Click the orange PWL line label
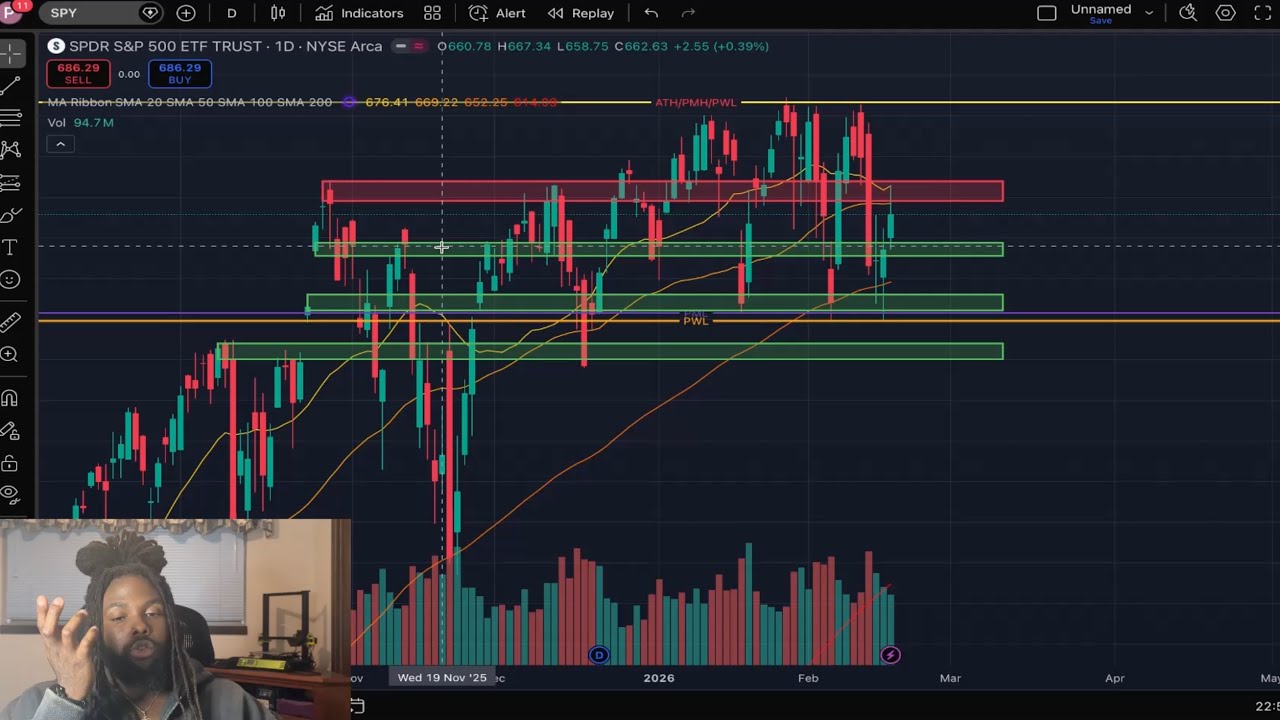Screen dimensions: 1280x720 tap(696, 321)
